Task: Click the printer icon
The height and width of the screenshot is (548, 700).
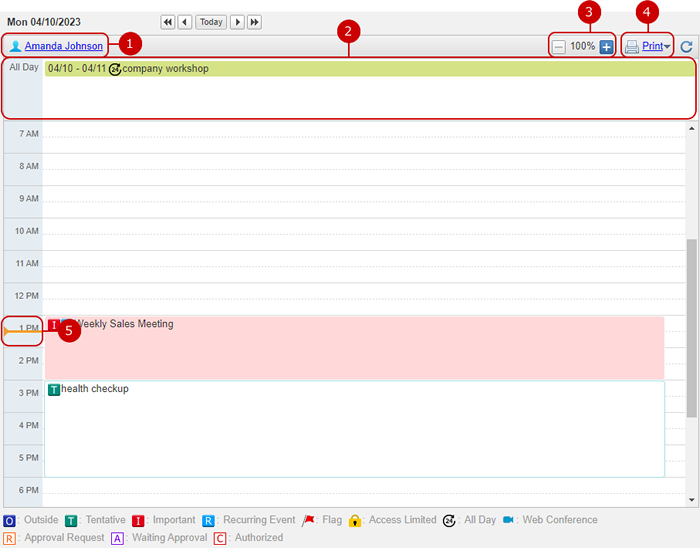Action: click(632, 46)
